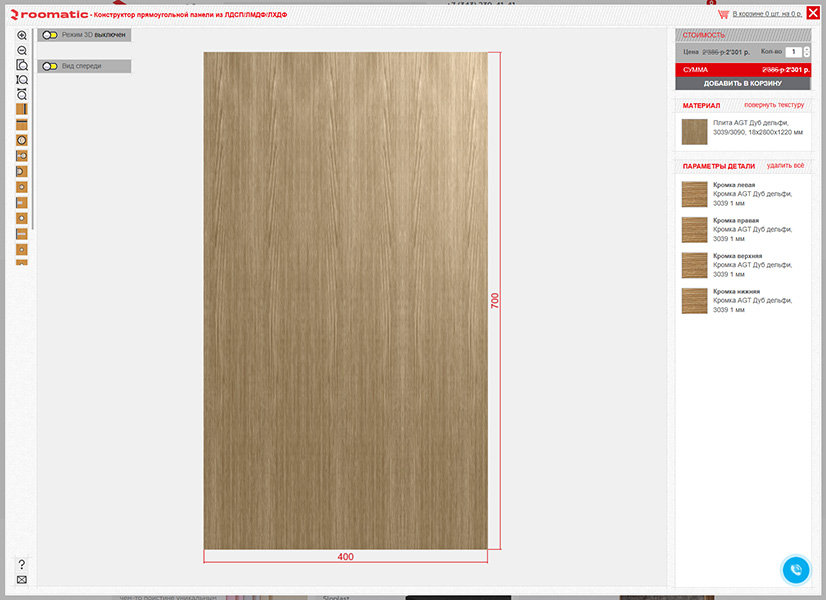Click the 700 height dimension label
This screenshot has height=600, width=826.
(495, 300)
